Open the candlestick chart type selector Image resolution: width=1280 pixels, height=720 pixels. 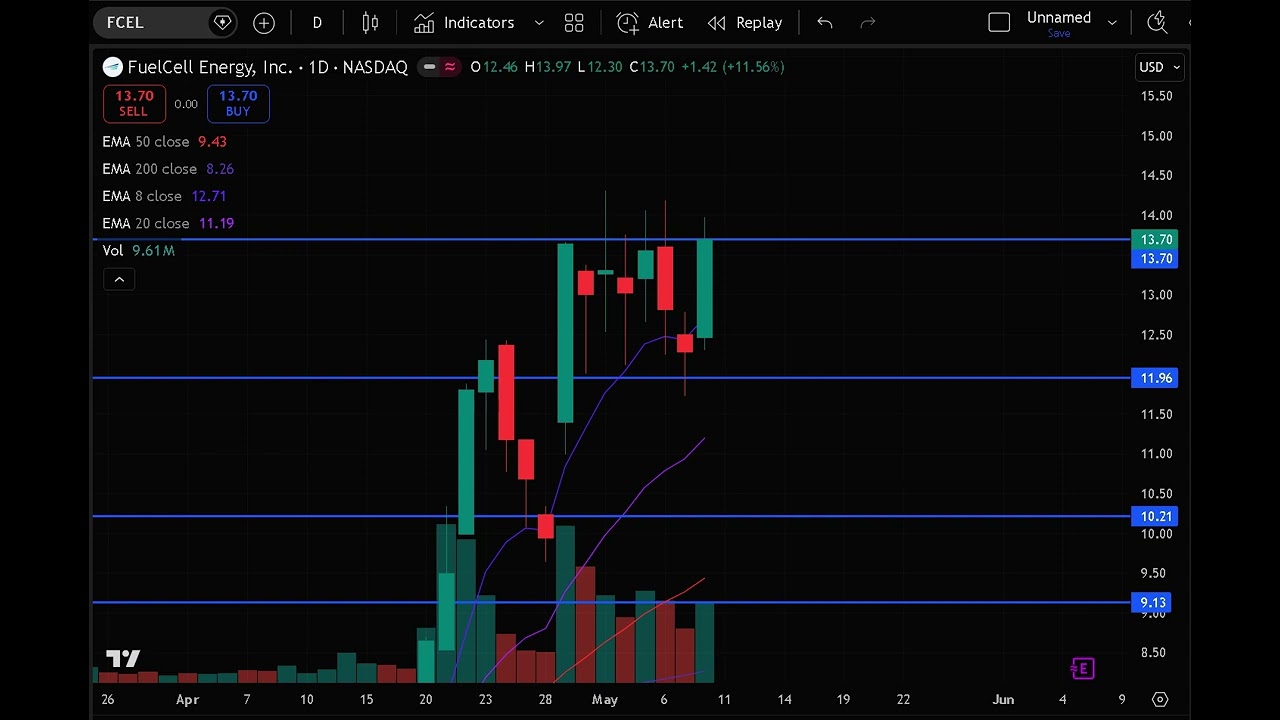370,22
